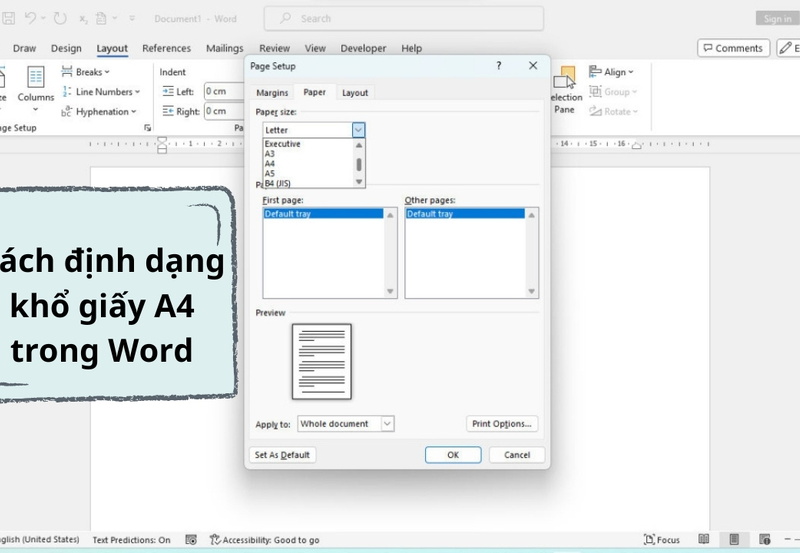Click paper size list scroll up arrow
800x553 pixels.
coord(359,145)
